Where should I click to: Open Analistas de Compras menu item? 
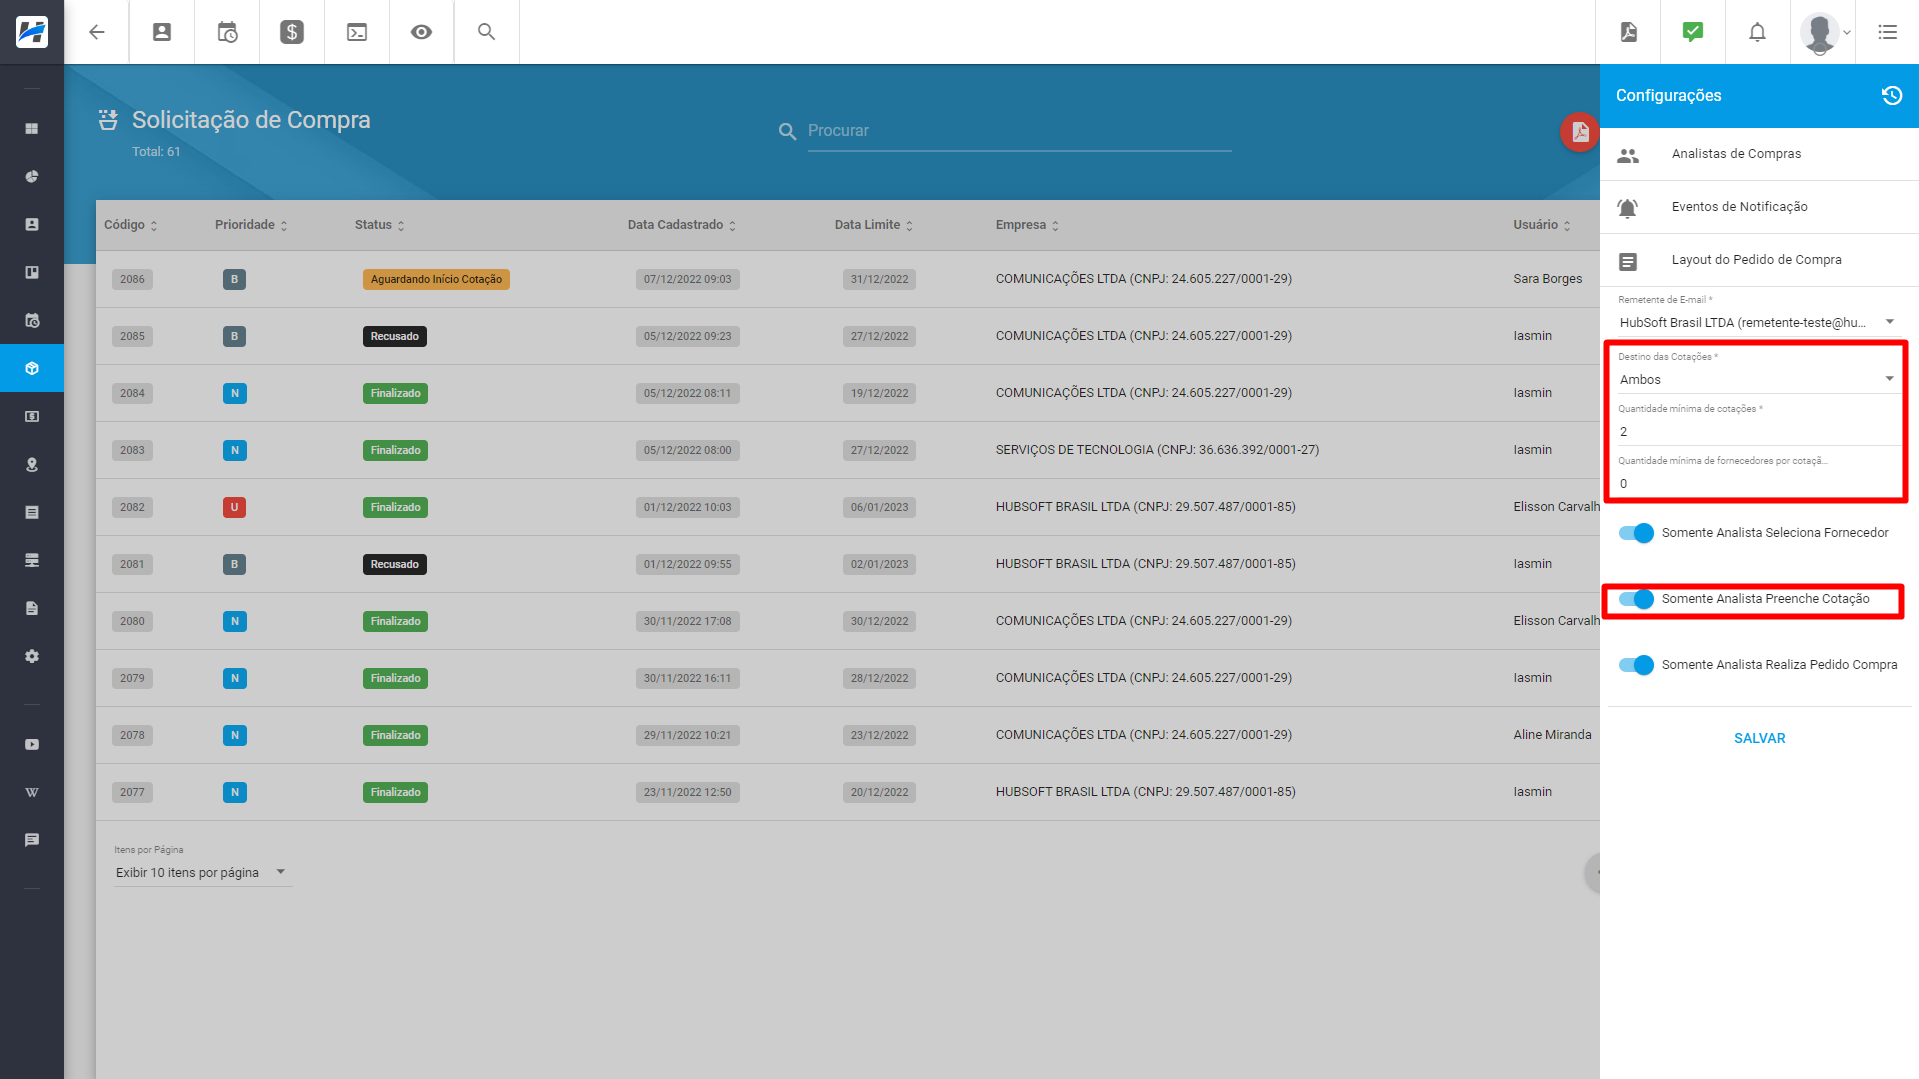click(x=1736, y=154)
